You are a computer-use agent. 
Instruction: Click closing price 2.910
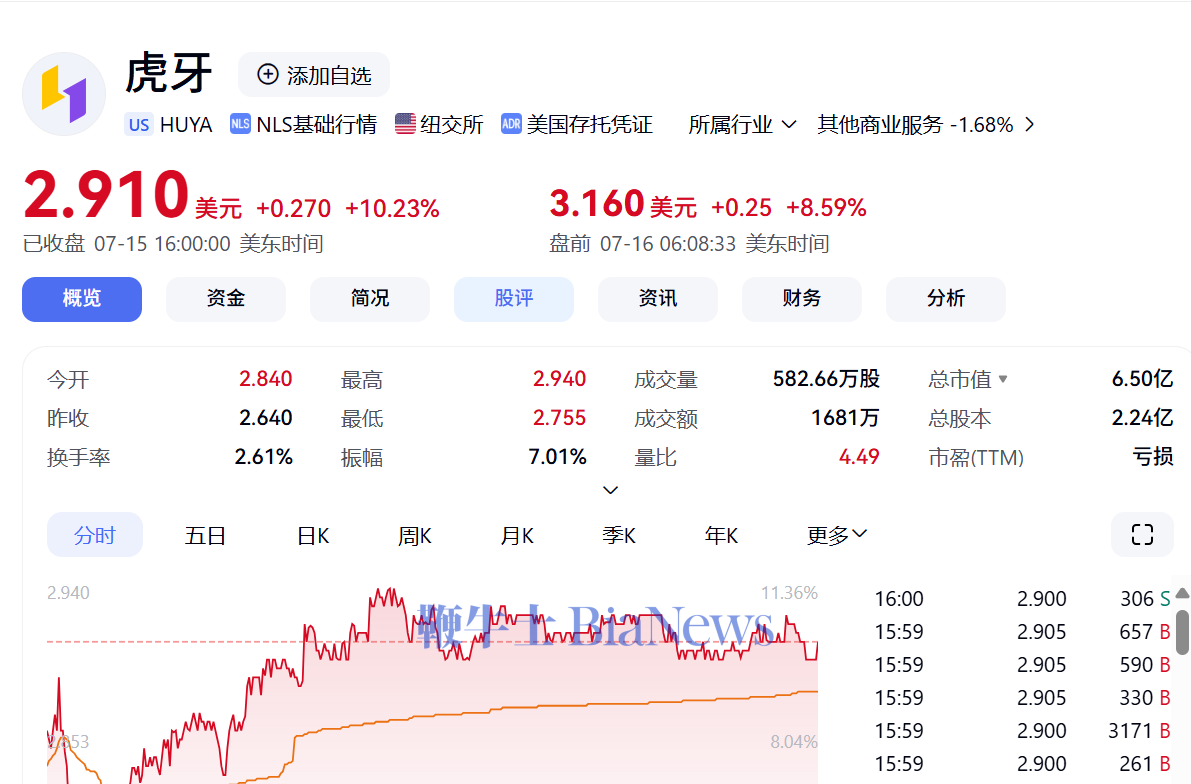[106, 194]
